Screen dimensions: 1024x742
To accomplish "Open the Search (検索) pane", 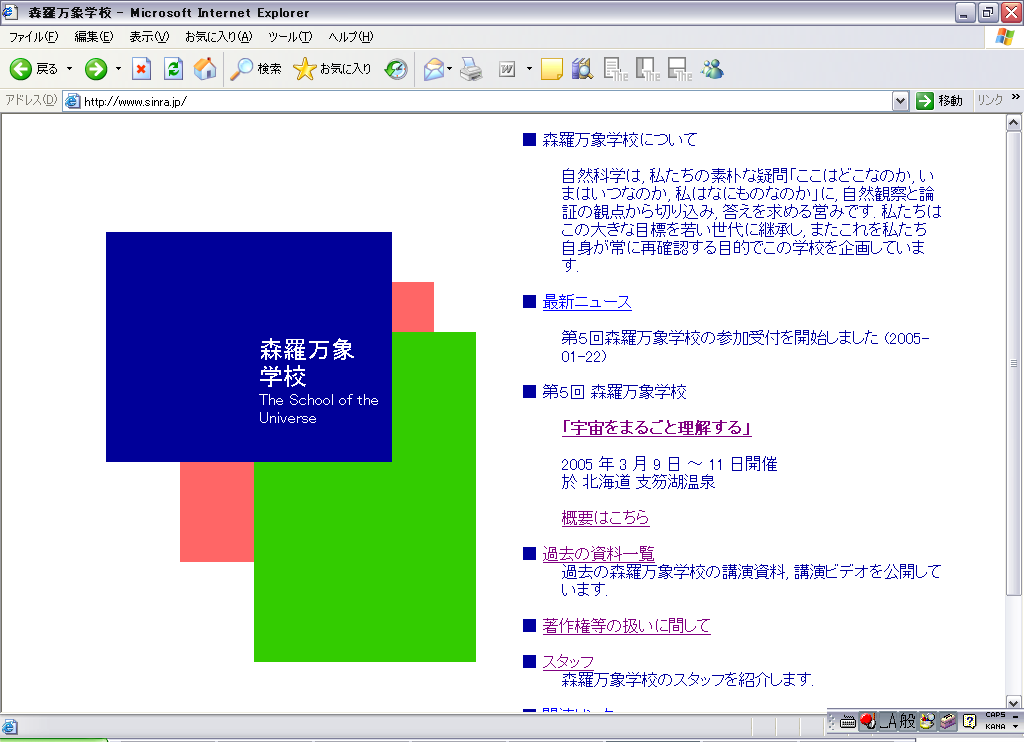I will 256,69.
